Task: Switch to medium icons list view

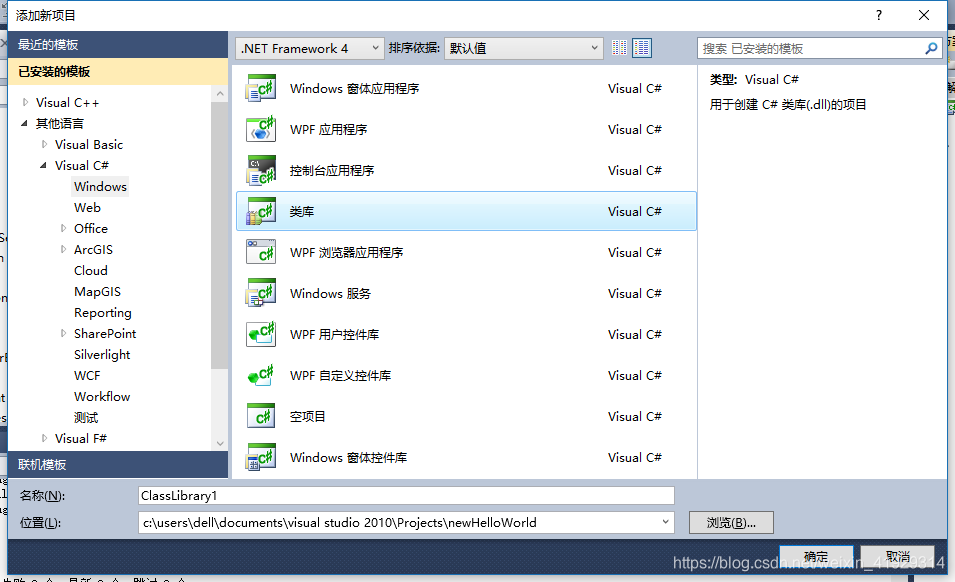Action: coord(641,47)
